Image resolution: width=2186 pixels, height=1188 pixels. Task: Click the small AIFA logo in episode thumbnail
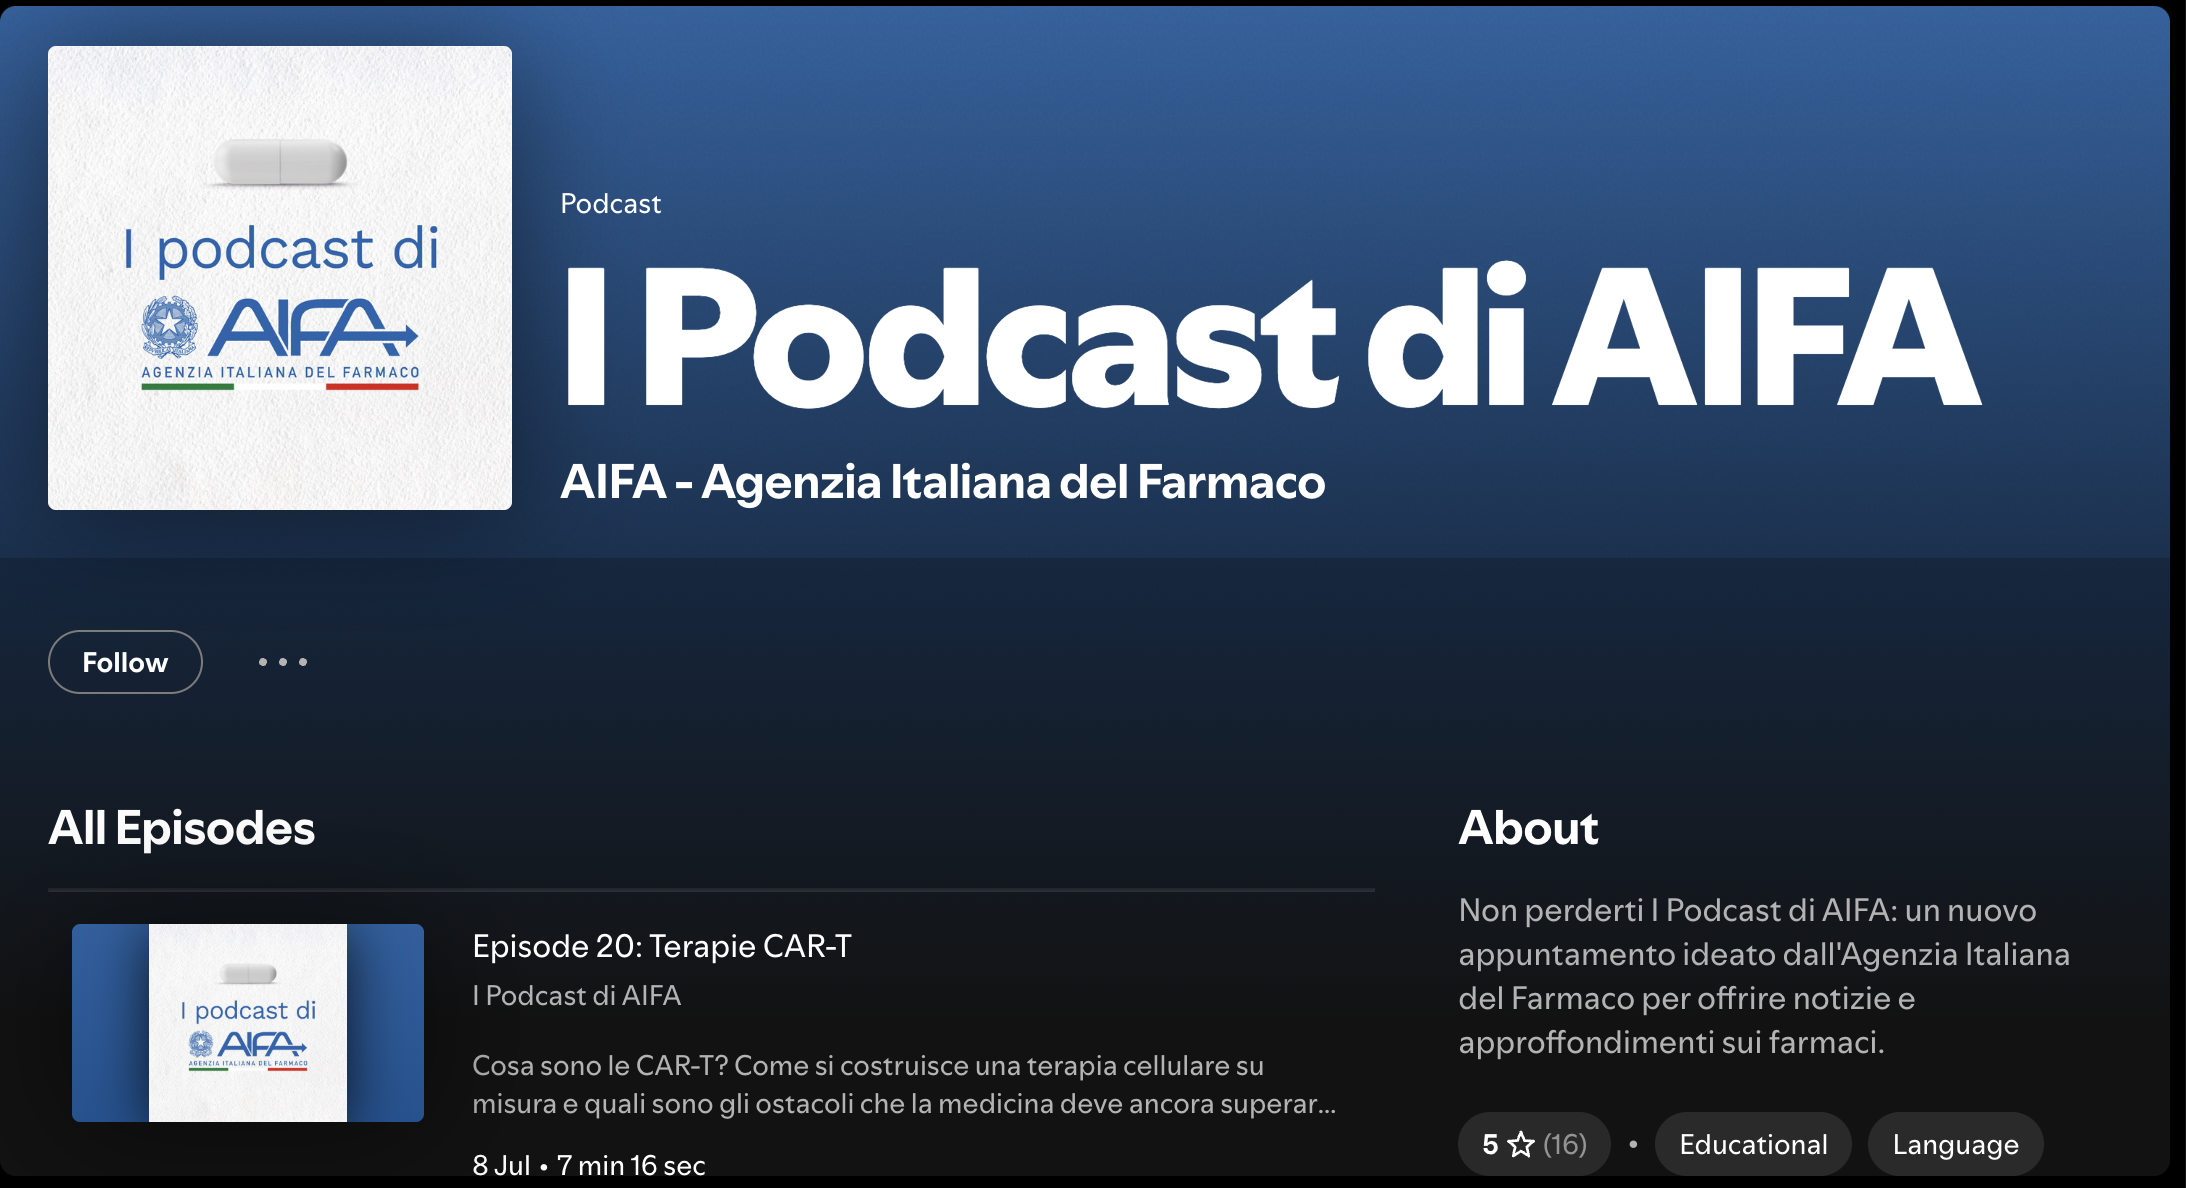click(x=248, y=1049)
